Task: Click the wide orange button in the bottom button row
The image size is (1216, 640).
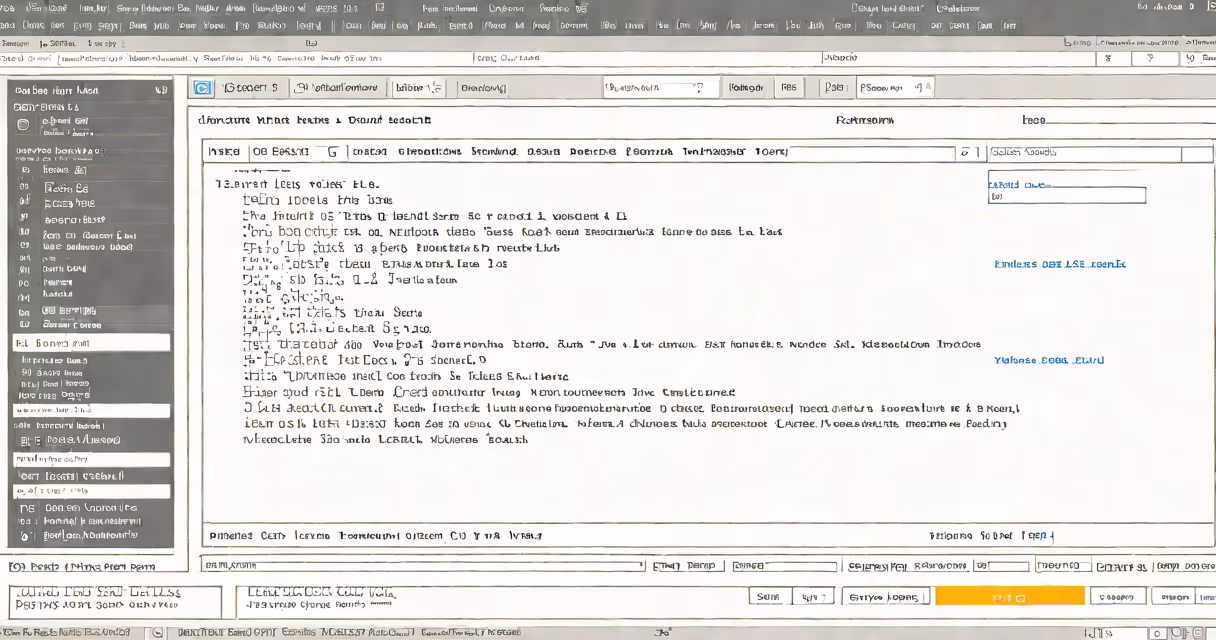Action: tap(1010, 596)
